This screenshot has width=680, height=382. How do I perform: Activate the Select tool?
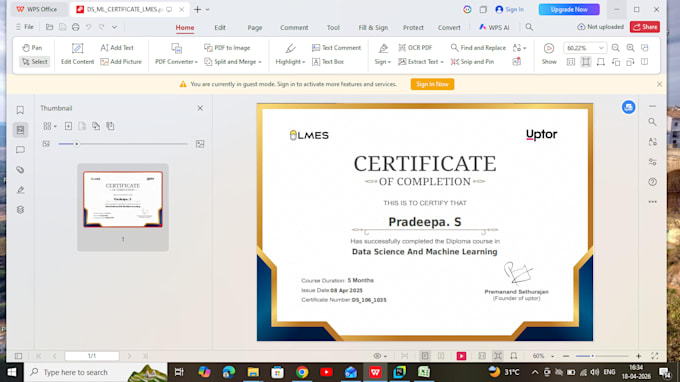(x=34, y=62)
